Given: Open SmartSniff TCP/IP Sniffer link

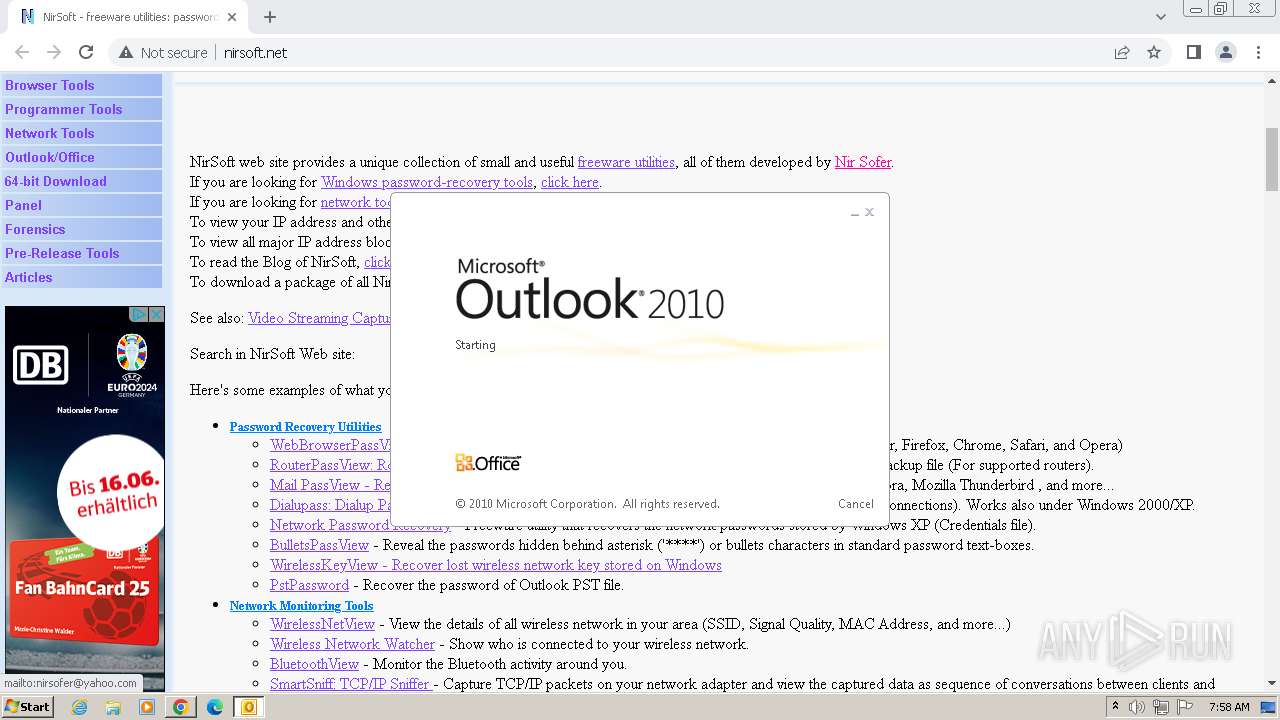Looking at the screenshot, I should (x=350, y=684).
